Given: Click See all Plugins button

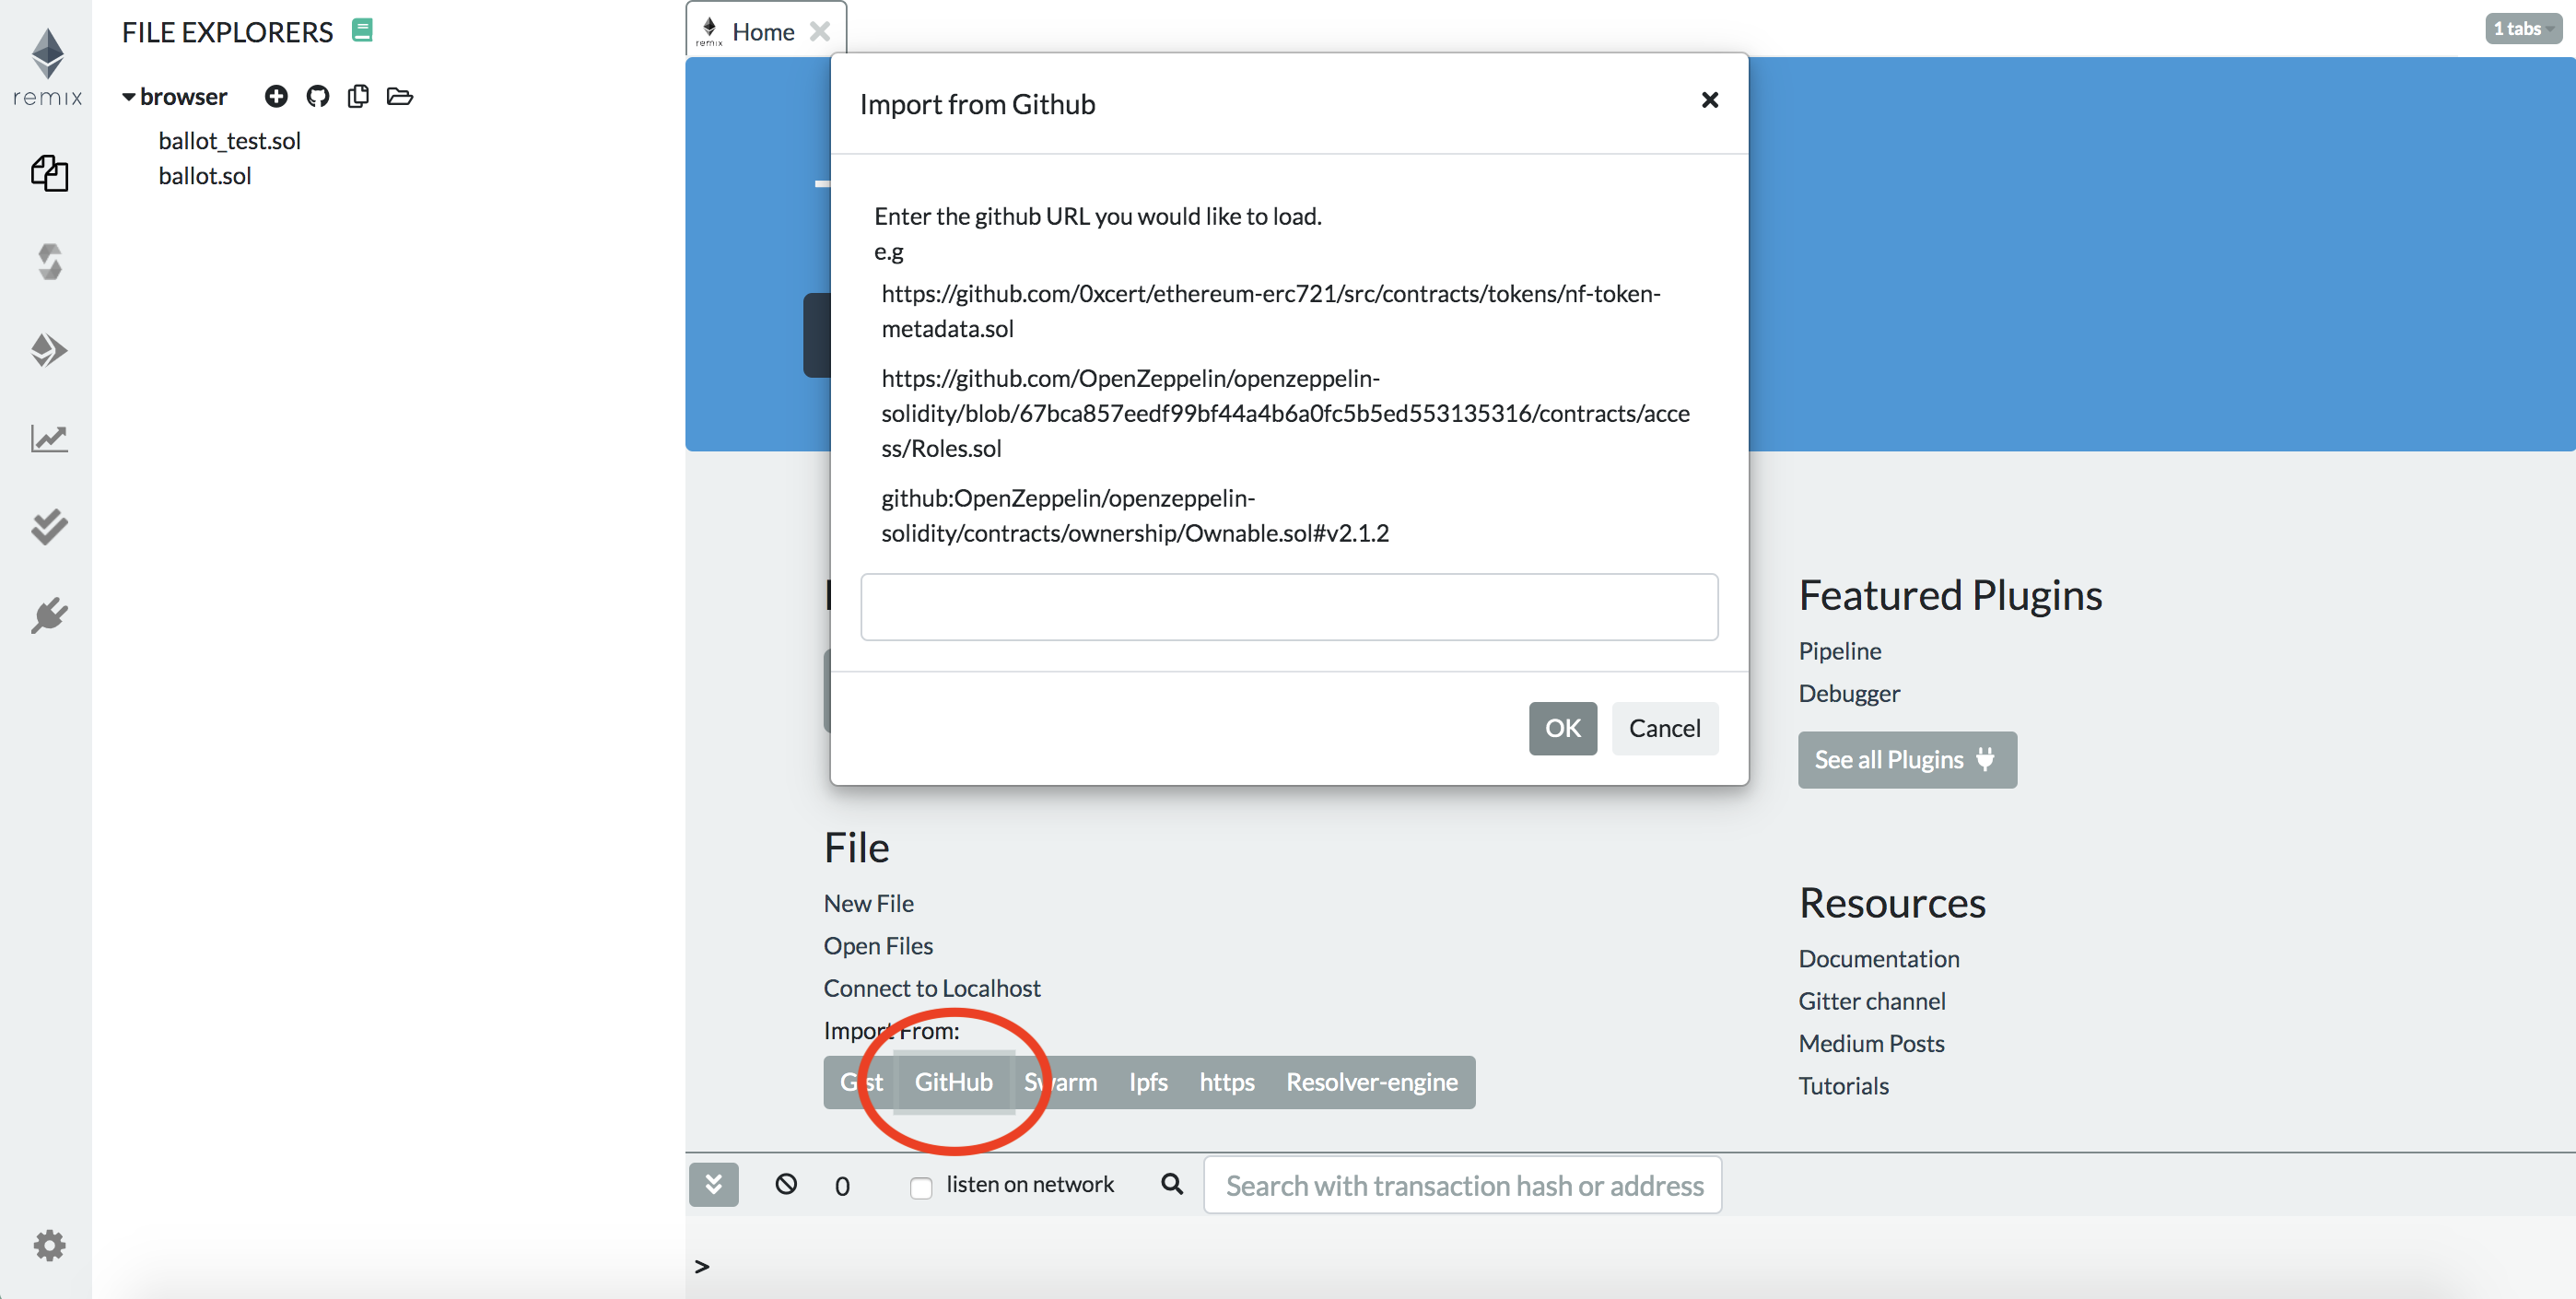Looking at the screenshot, I should pos(1906,760).
